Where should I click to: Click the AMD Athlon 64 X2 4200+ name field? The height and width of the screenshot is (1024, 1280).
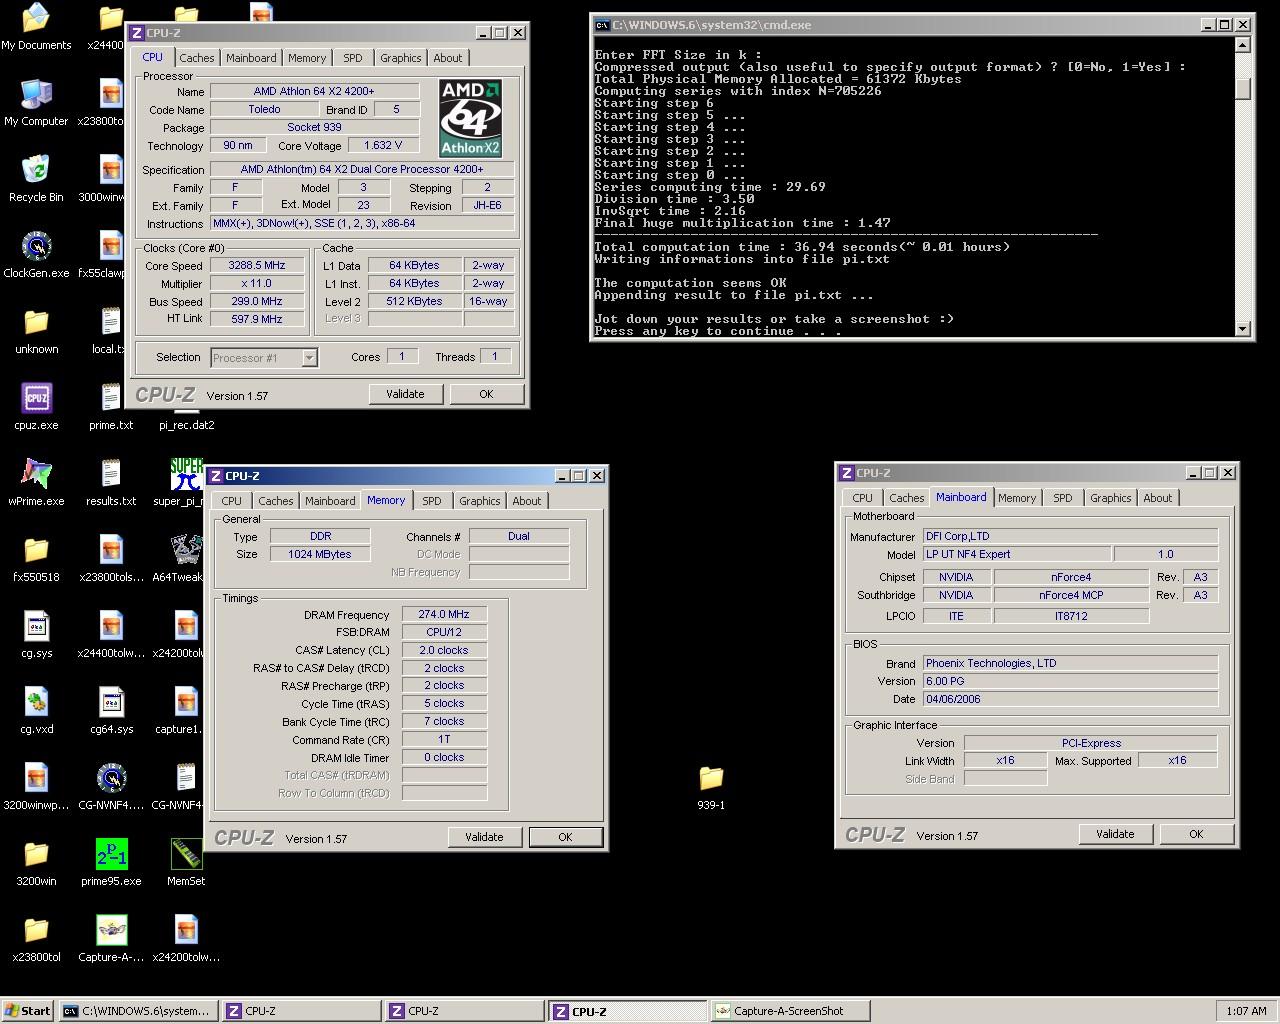(314, 92)
